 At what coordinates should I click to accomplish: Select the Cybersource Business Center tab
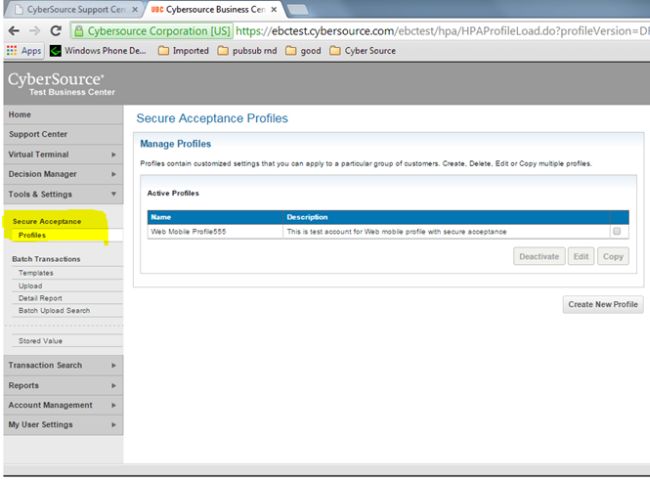click(213, 10)
